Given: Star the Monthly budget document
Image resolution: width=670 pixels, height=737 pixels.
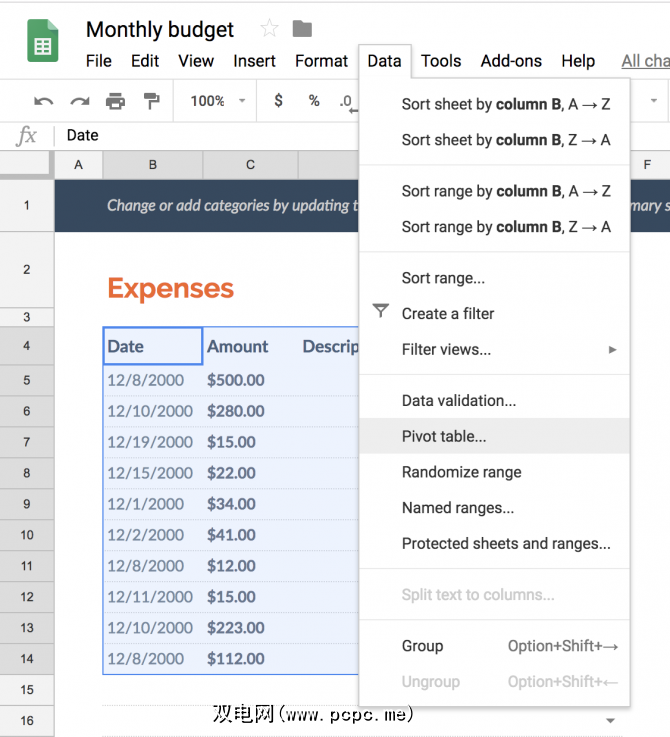Looking at the screenshot, I should (269, 29).
